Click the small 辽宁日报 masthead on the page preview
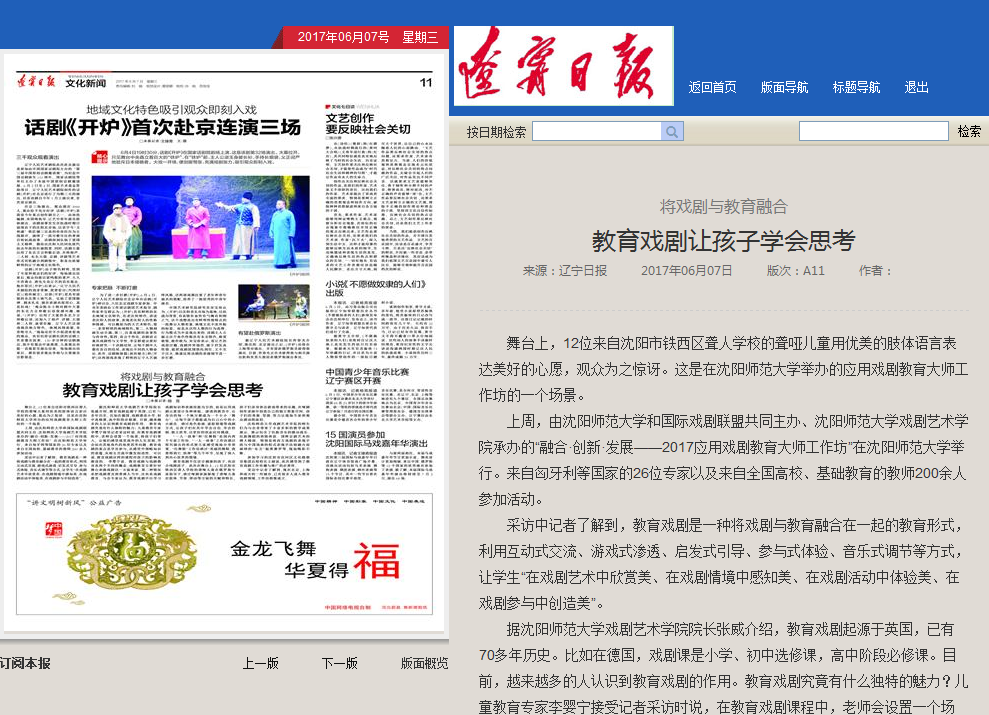Screen dimensions: 989x715 [37, 82]
